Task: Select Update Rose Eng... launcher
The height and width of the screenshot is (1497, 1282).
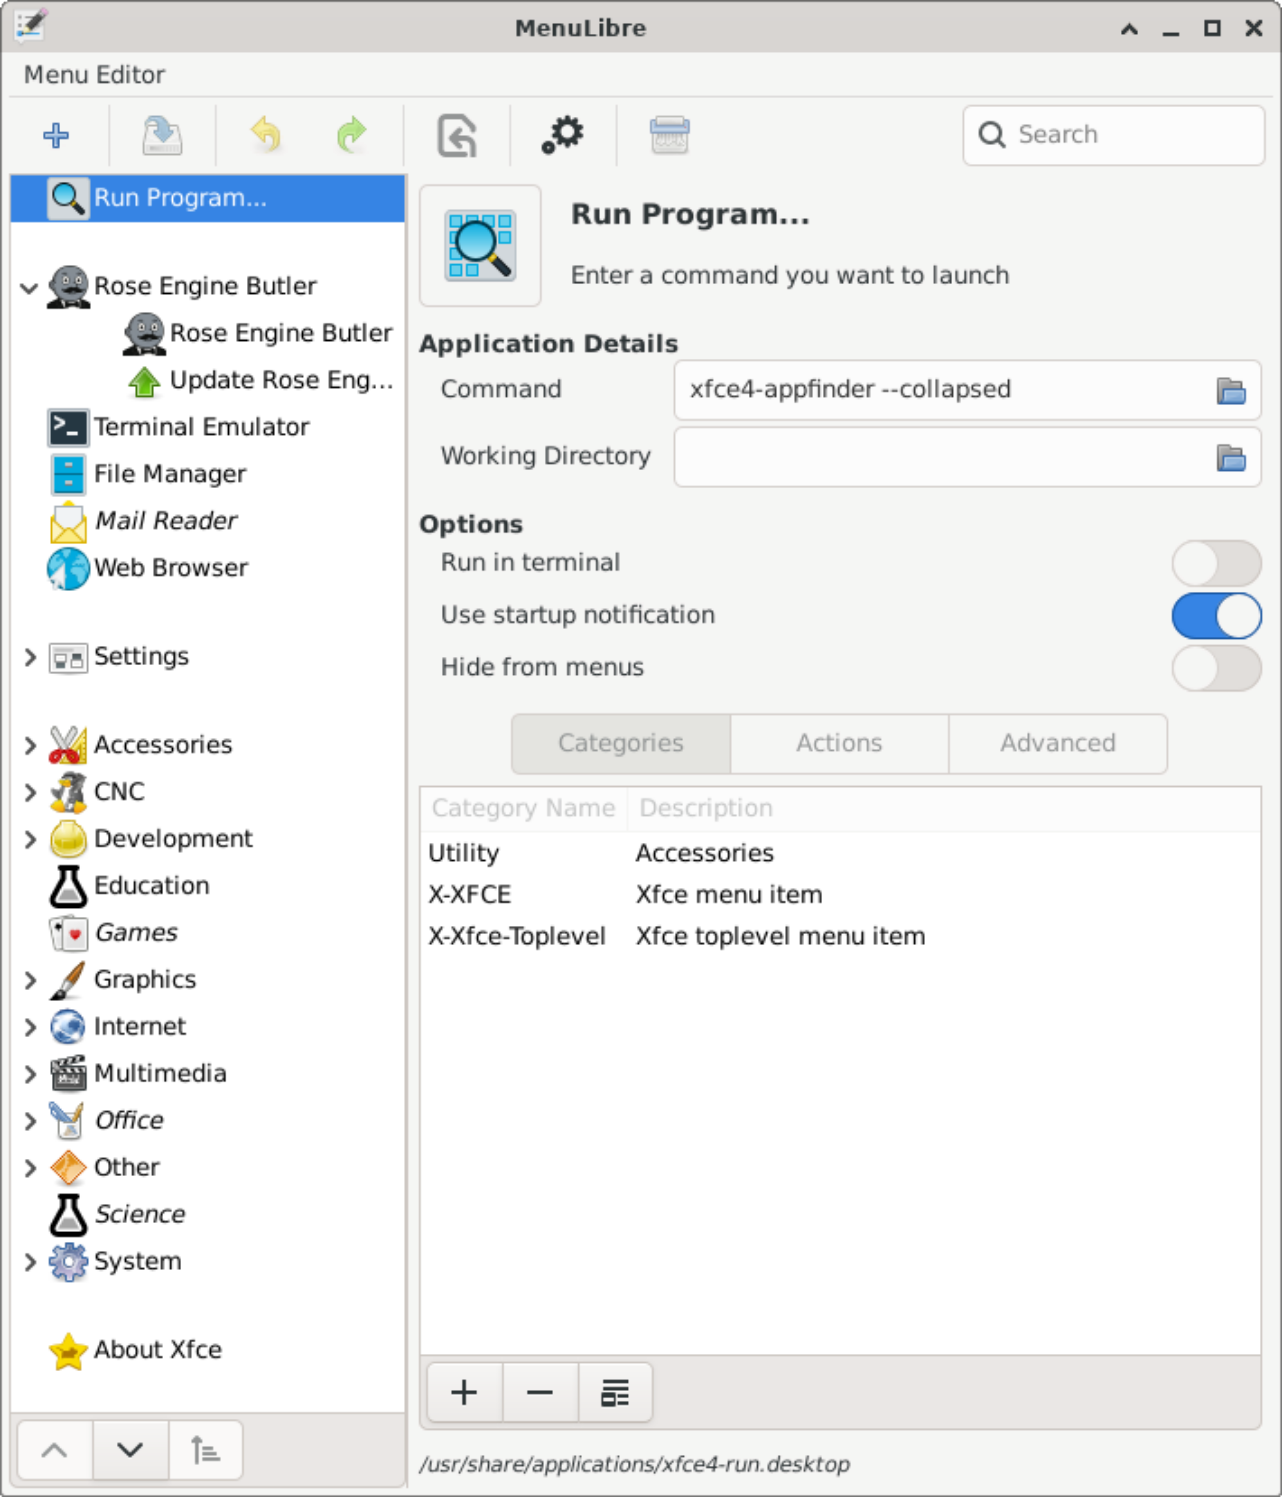Action: tap(208, 380)
